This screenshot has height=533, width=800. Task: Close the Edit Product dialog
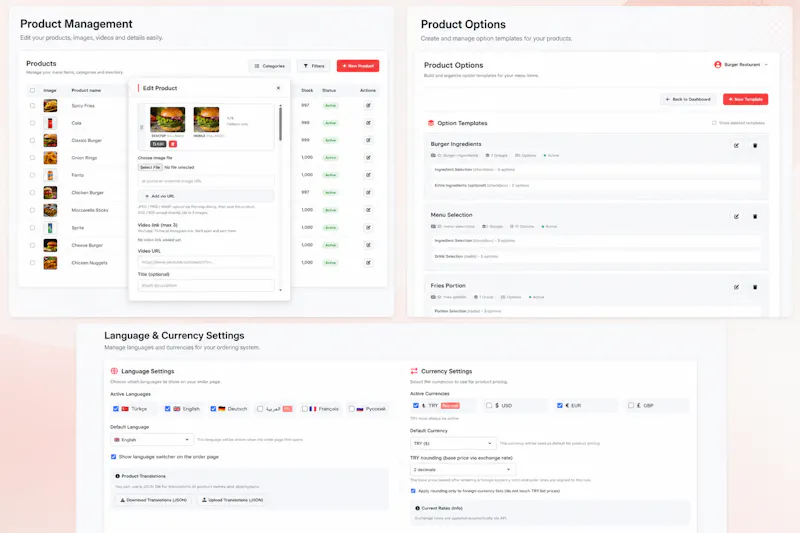278,88
